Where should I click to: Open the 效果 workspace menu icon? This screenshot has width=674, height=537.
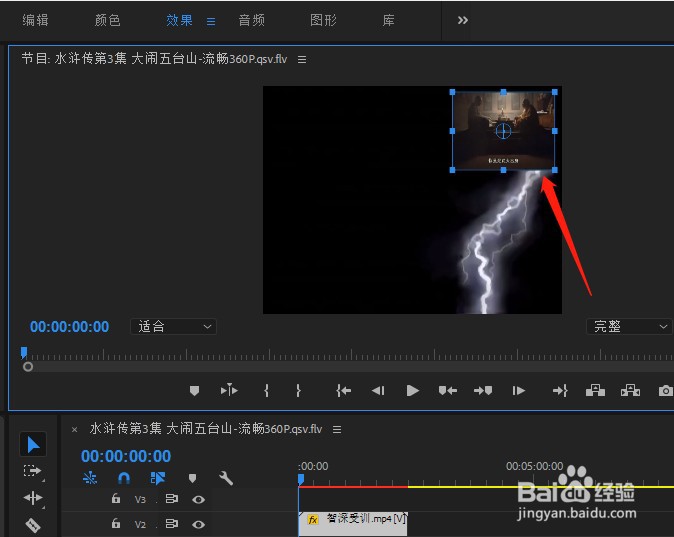click(211, 21)
